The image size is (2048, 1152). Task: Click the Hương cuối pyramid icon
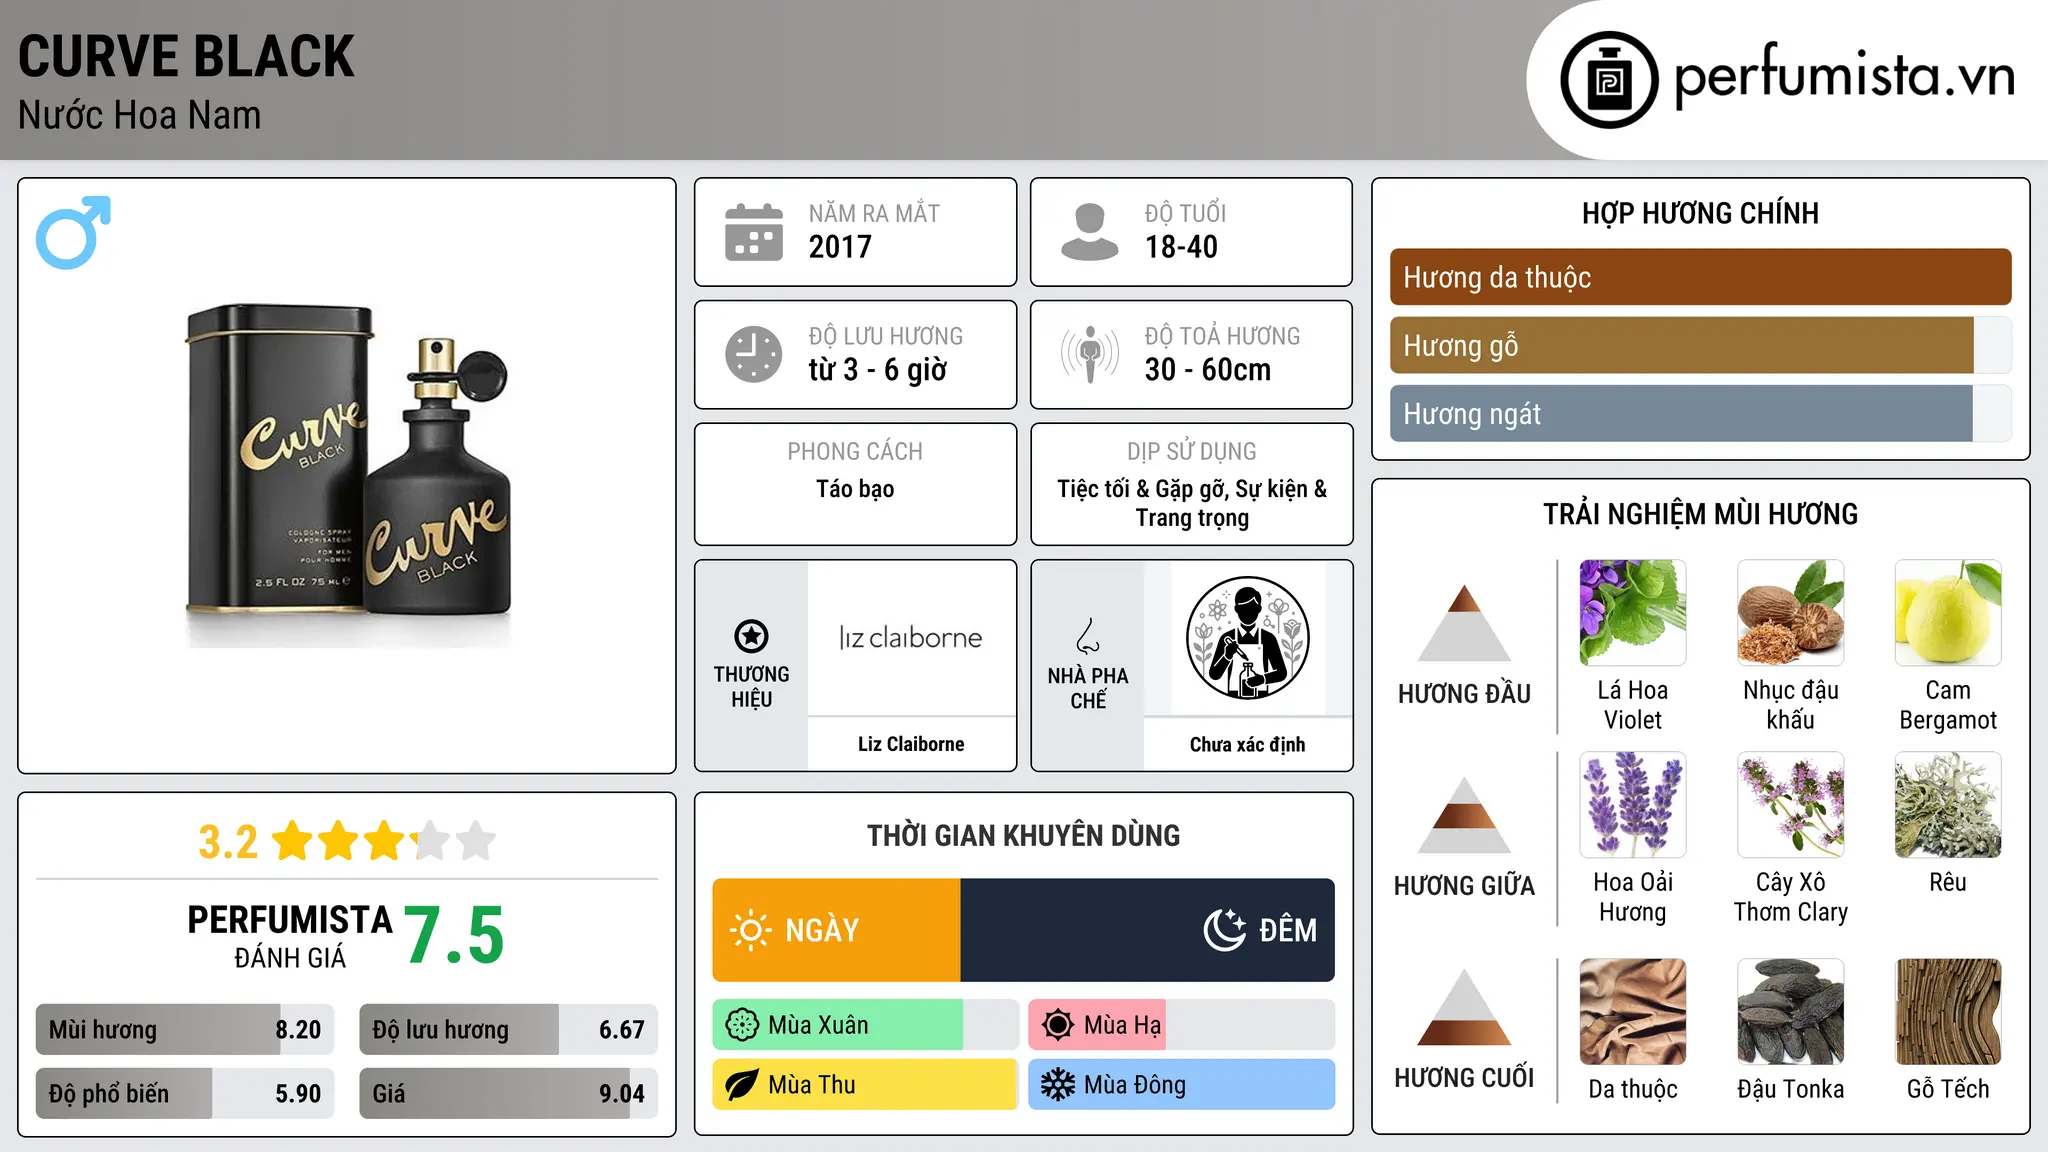tap(1464, 1007)
